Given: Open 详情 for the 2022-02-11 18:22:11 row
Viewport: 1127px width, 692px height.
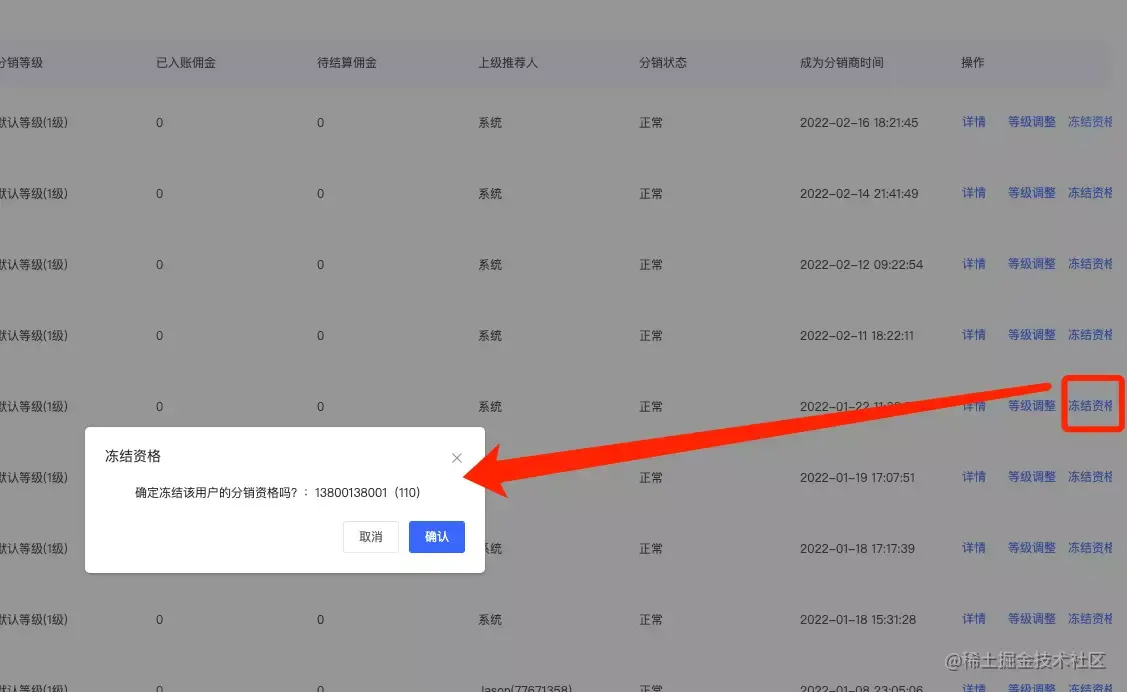Looking at the screenshot, I should [x=974, y=336].
